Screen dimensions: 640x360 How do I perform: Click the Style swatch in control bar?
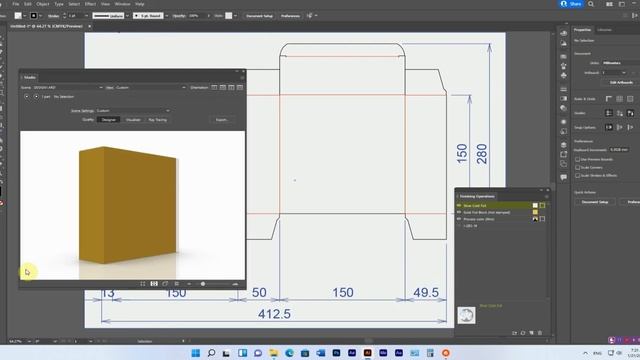tap(229, 16)
